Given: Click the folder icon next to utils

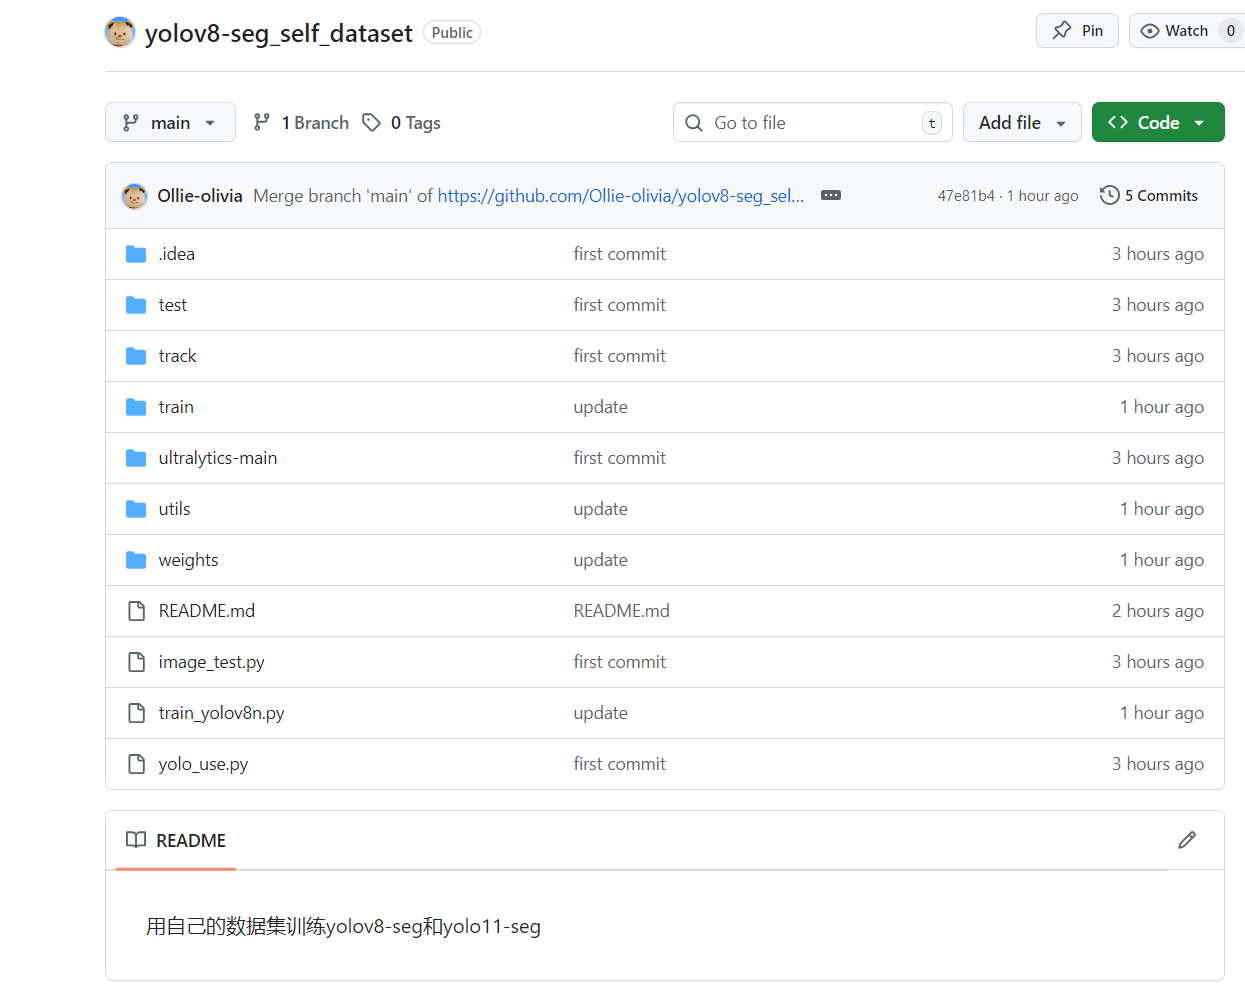Looking at the screenshot, I should click(x=136, y=509).
